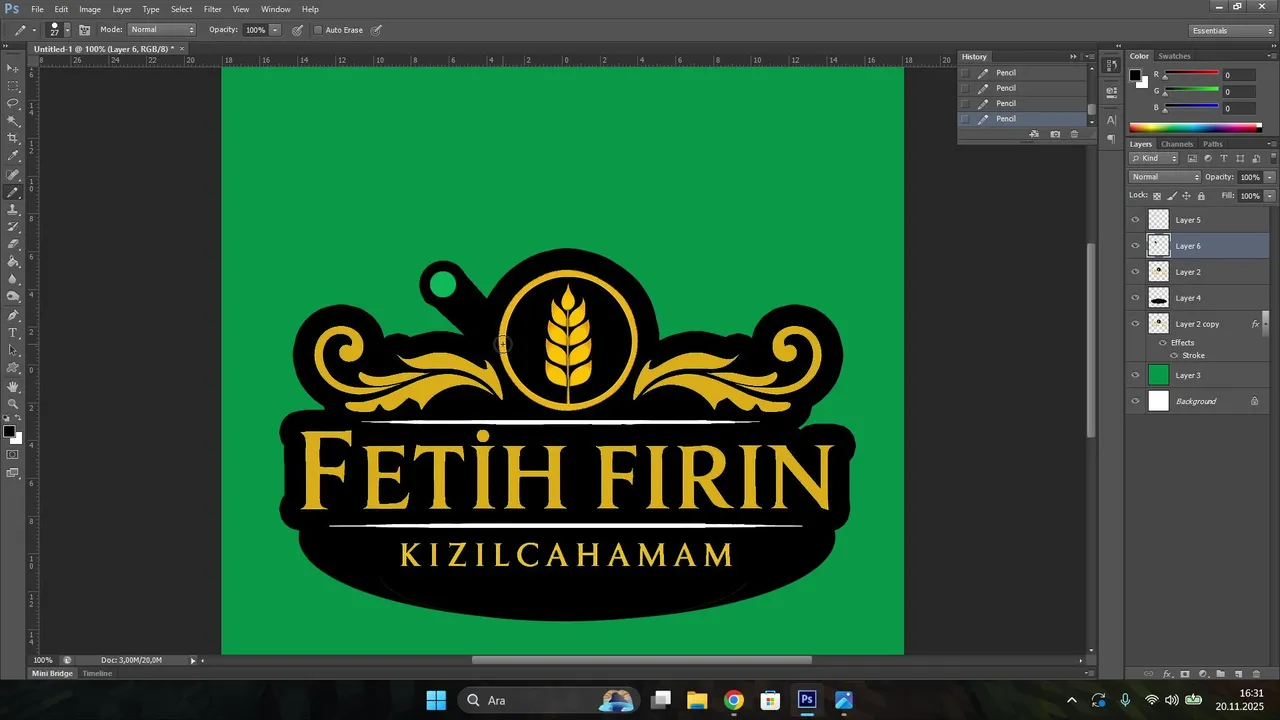
Task: Open options bar Opacity slider arrow
Action: point(275,30)
